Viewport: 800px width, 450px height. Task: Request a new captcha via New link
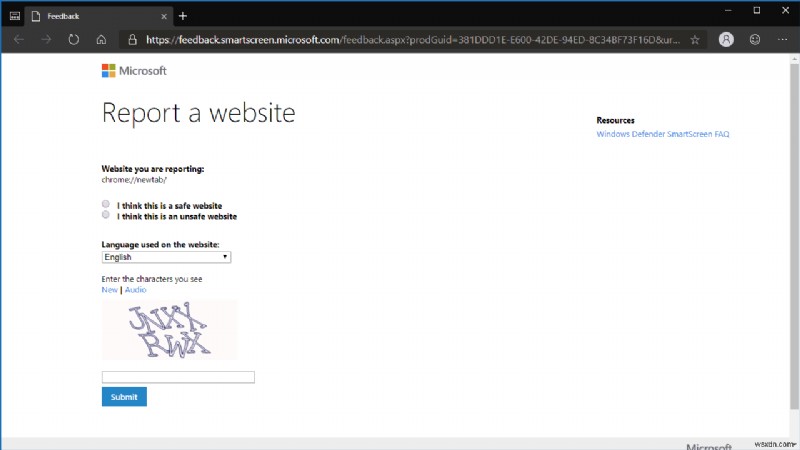[x=109, y=290]
